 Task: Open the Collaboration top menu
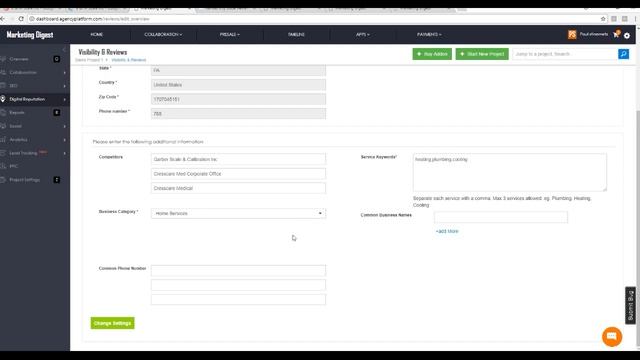coord(163,35)
